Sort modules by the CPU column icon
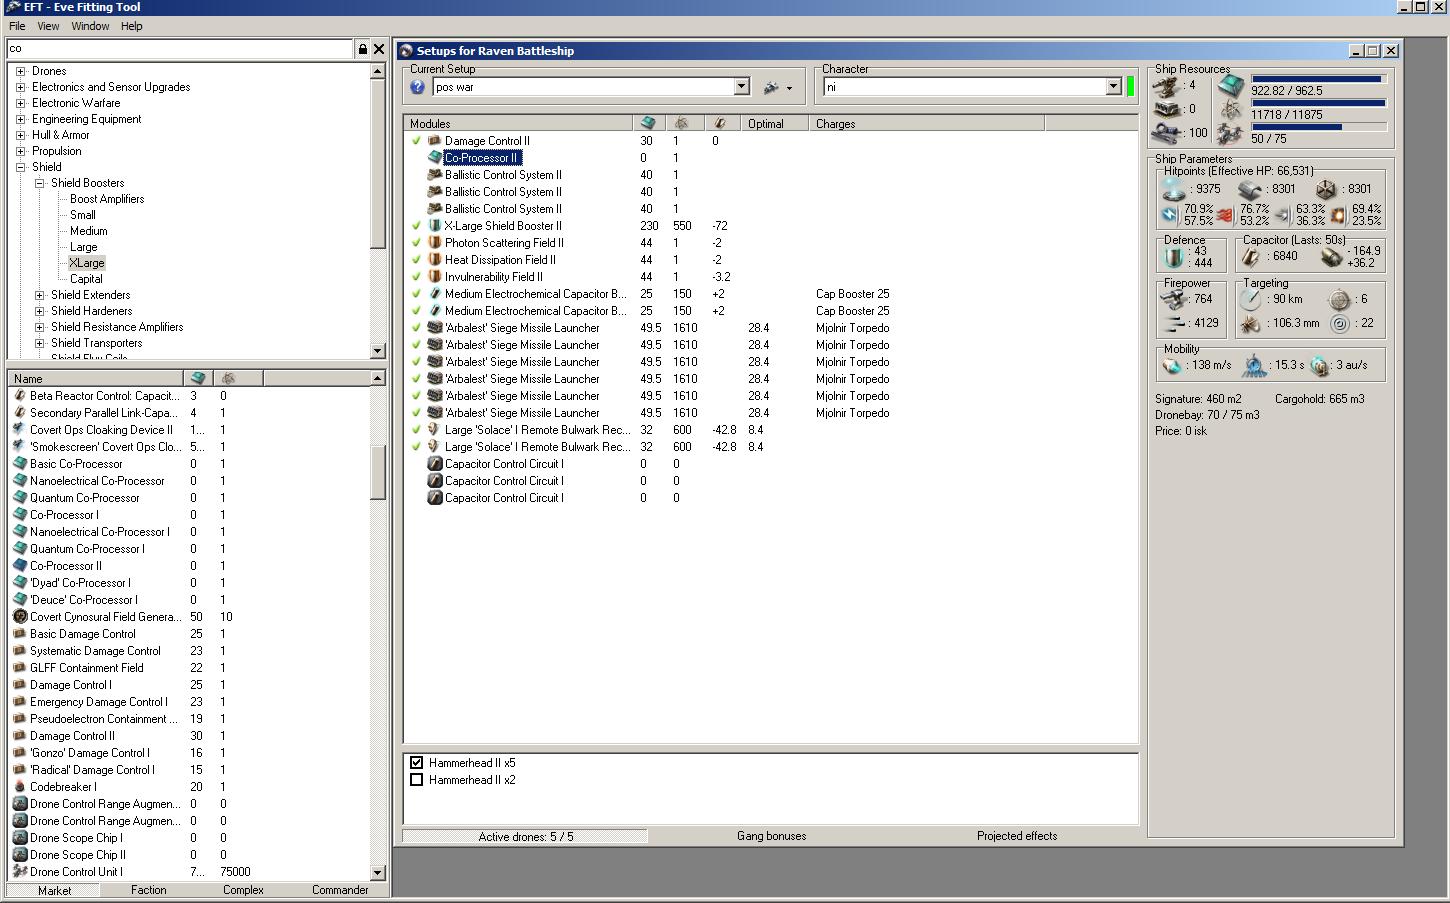This screenshot has width=1450, height=903. (647, 123)
